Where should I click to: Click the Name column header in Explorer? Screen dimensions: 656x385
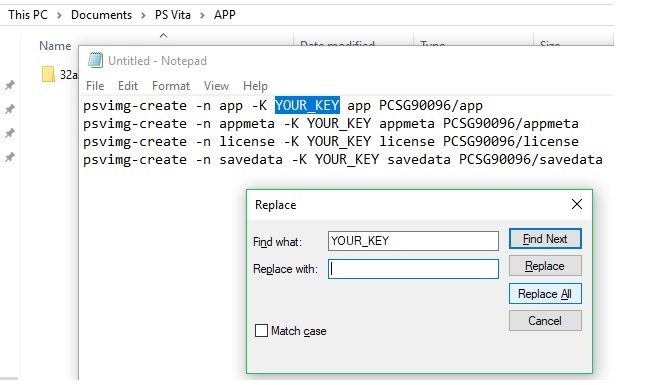(x=55, y=46)
